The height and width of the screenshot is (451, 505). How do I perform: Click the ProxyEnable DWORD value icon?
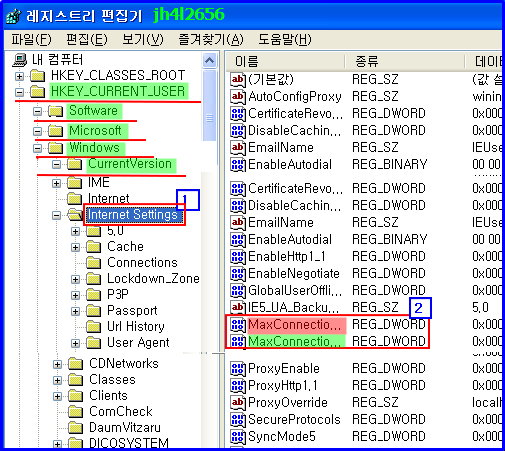[x=238, y=369]
